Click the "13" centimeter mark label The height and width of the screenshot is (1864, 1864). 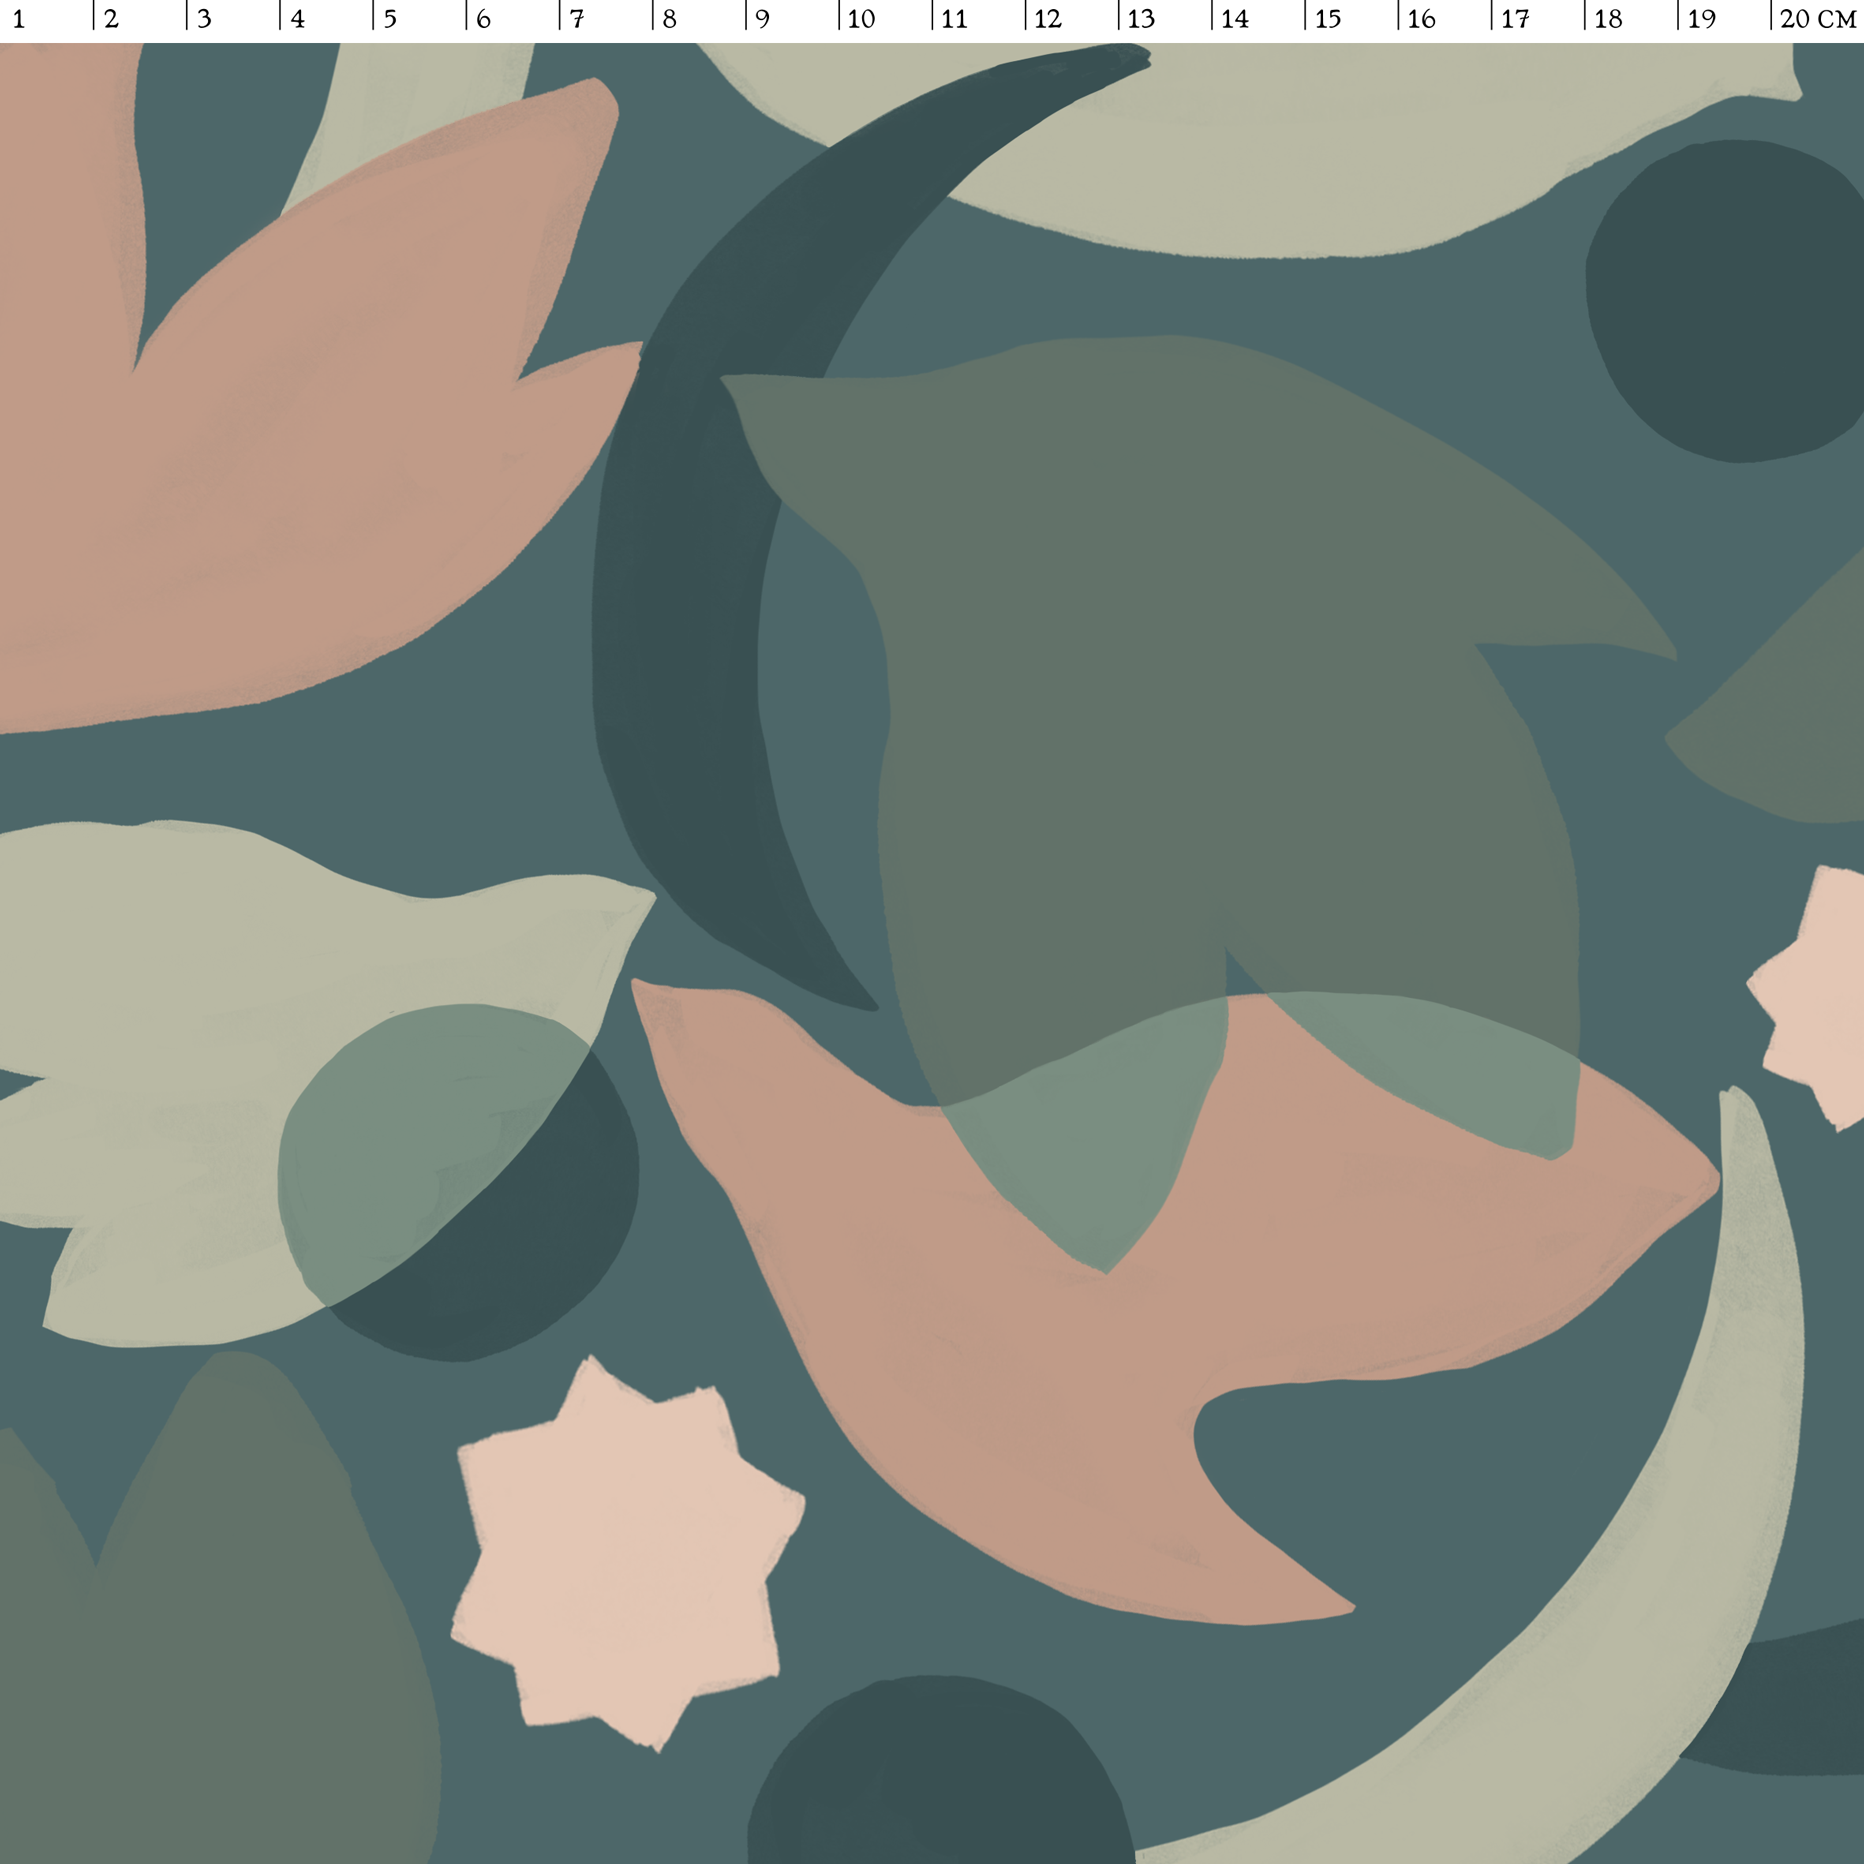(1141, 19)
